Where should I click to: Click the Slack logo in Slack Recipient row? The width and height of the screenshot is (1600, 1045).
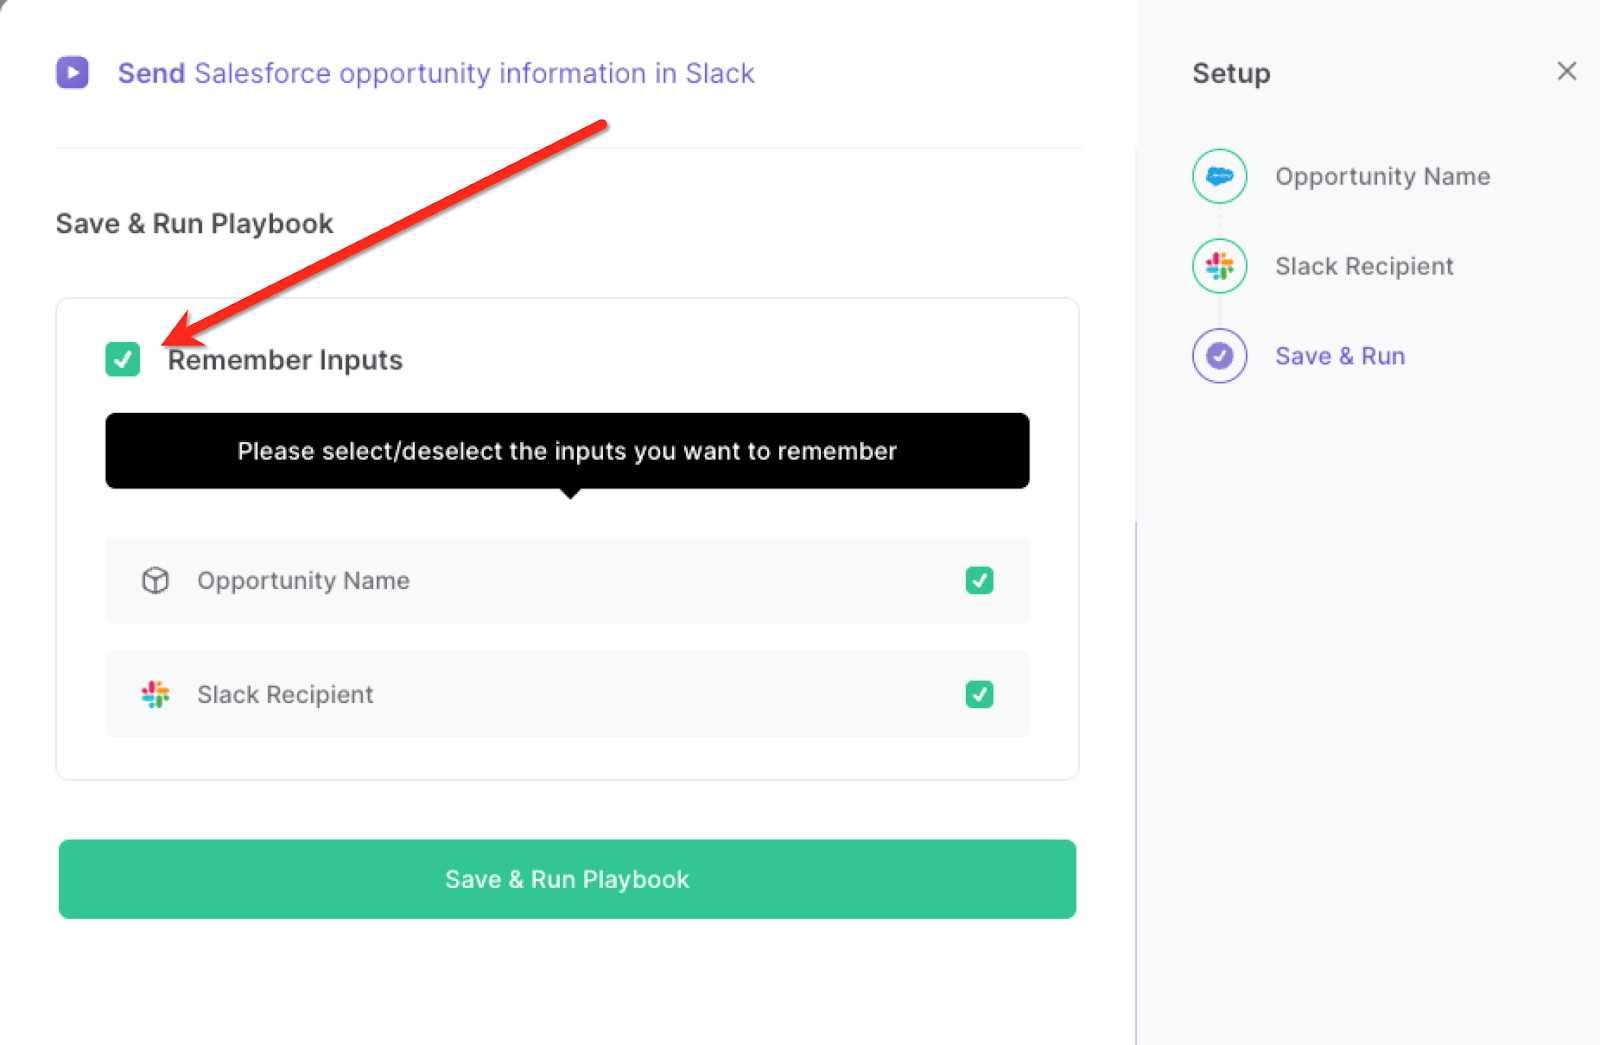[x=155, y=694]
